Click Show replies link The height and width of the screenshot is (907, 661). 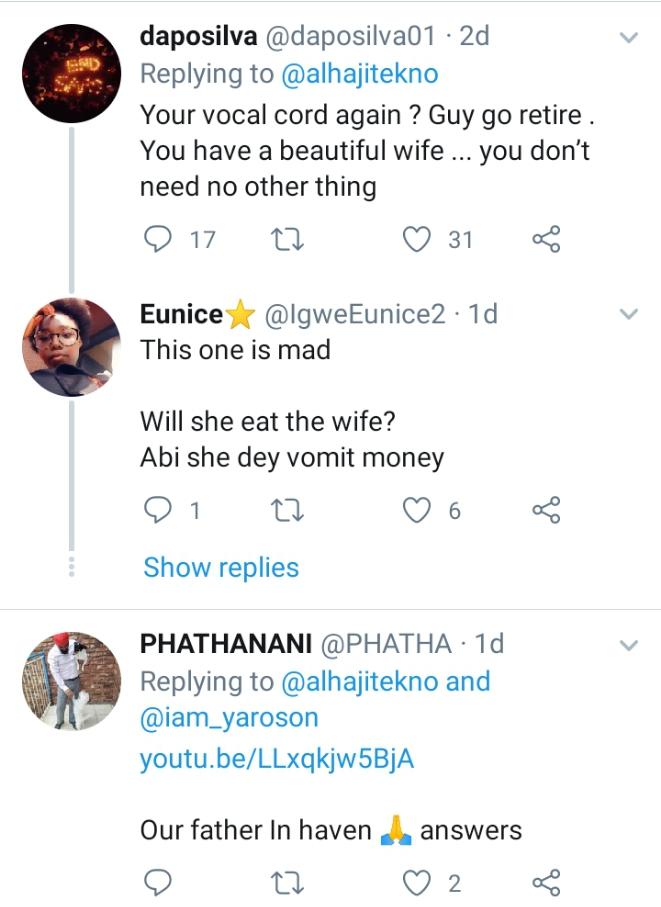[x=221, y=567]
